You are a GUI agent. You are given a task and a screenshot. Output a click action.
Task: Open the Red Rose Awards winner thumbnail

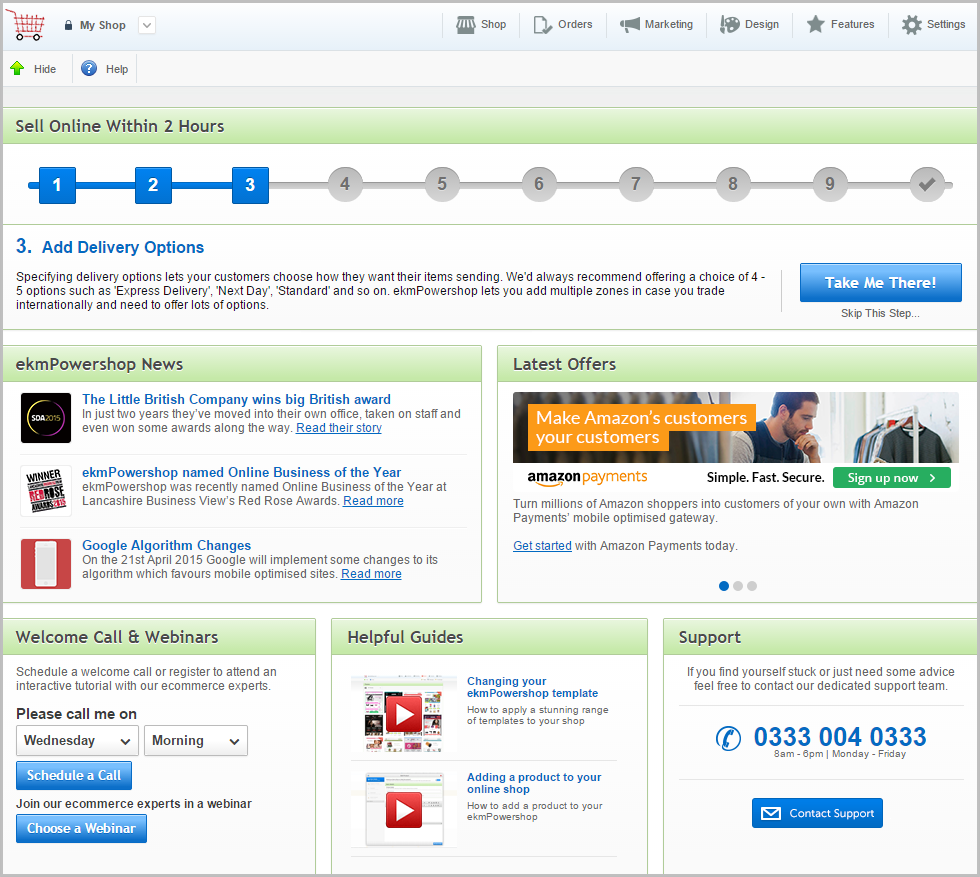(x=46, y=491)
